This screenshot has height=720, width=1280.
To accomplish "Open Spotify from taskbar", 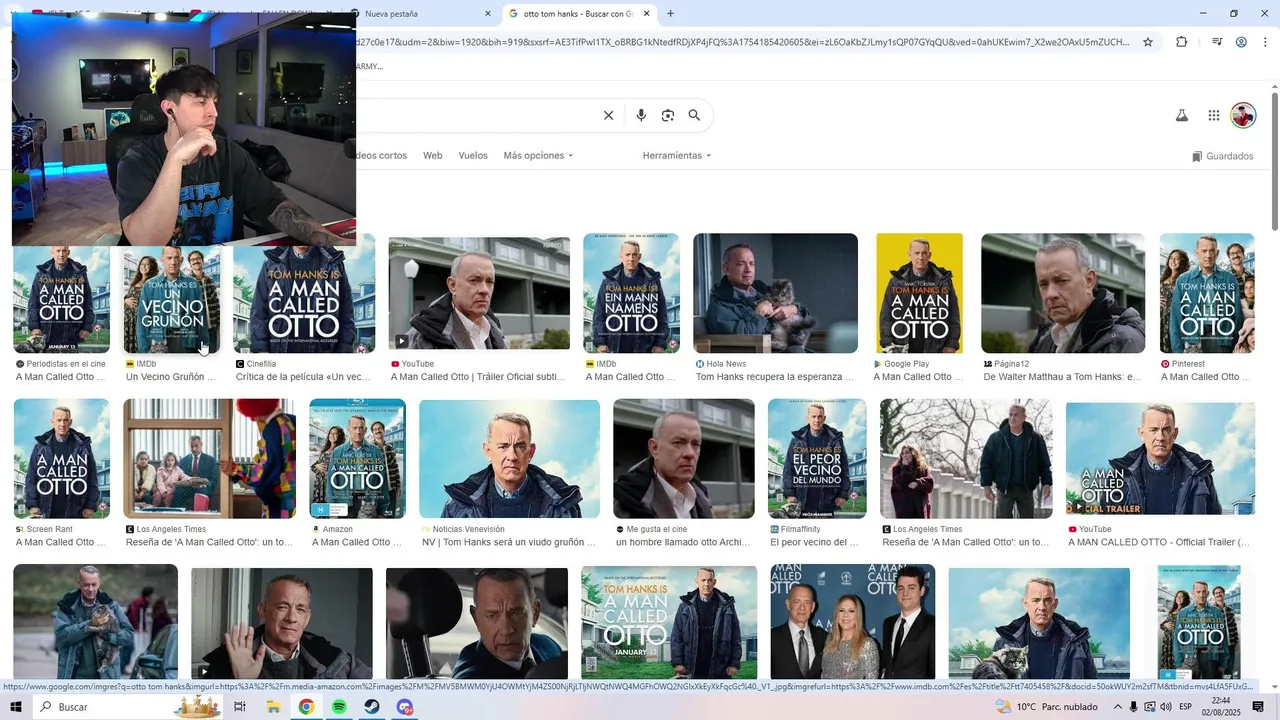I will tap(339, 707).
